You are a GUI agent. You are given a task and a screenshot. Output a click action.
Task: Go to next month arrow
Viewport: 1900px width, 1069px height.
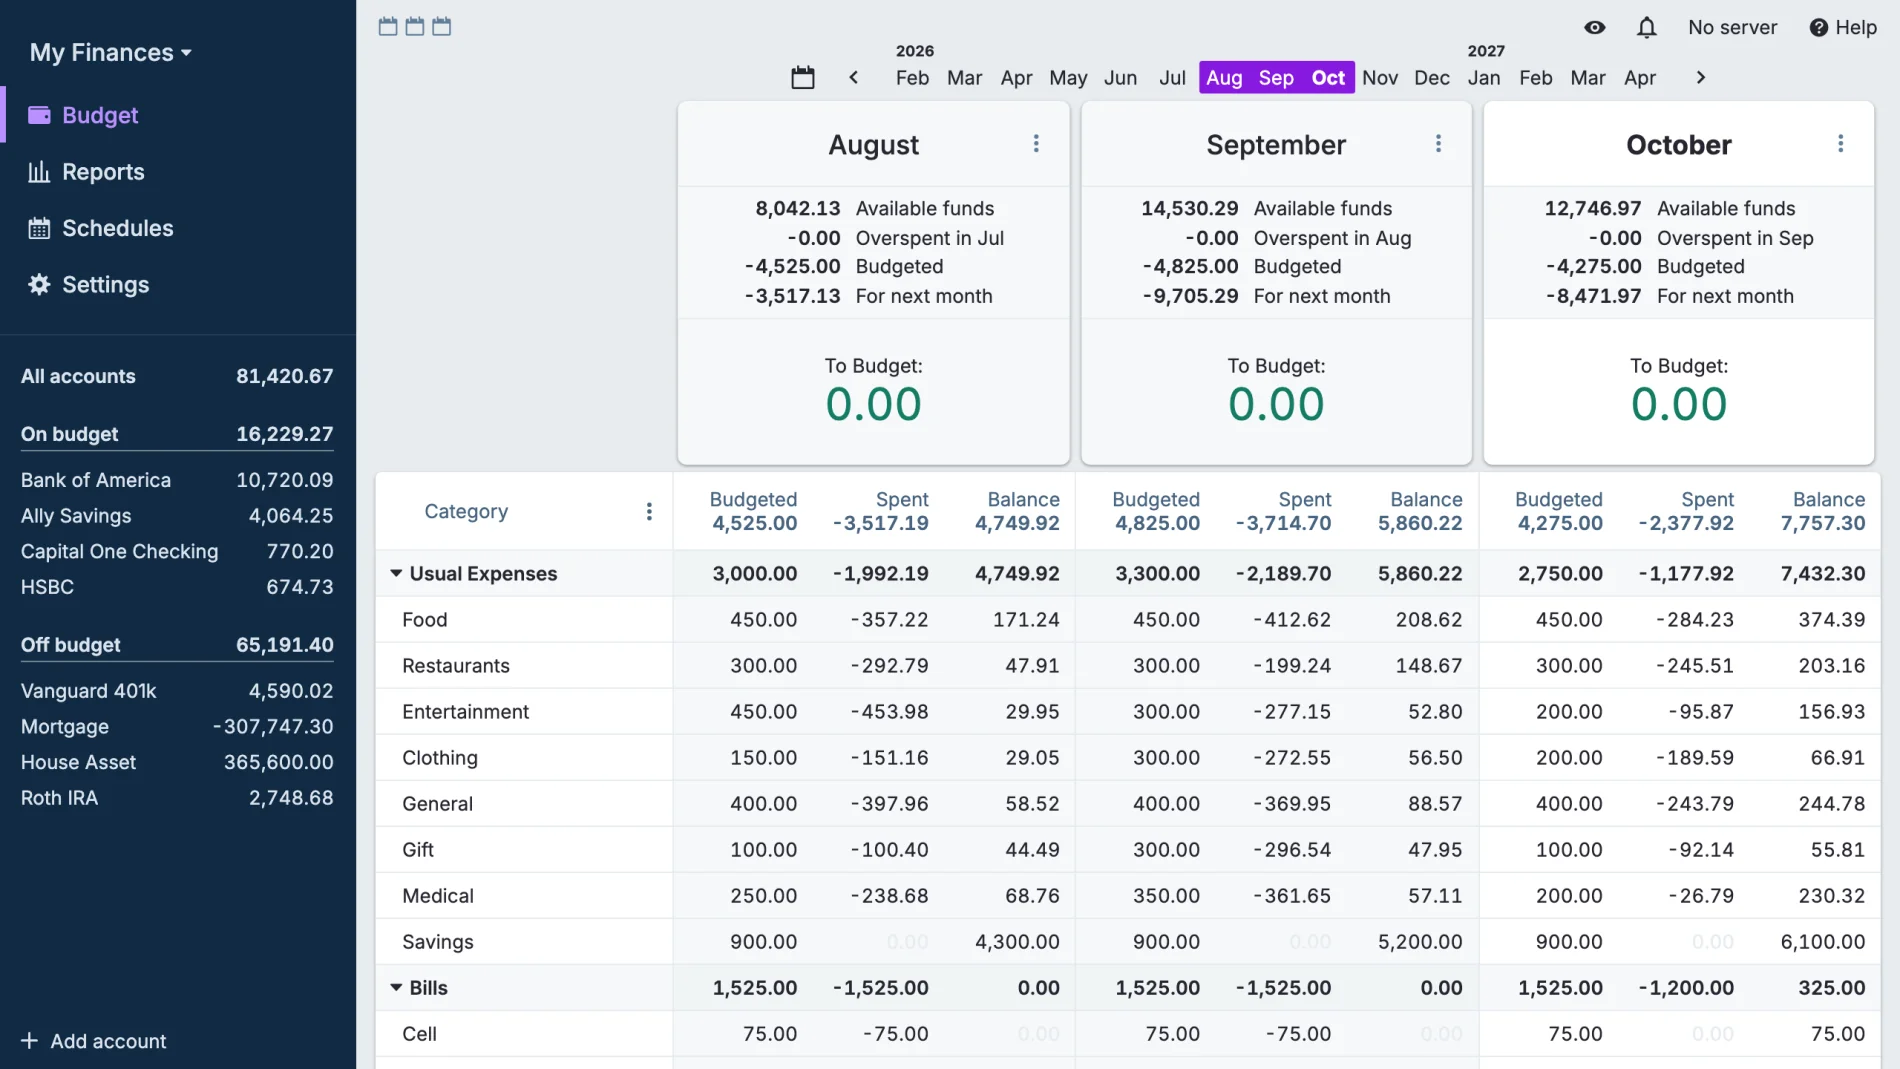1700,78
